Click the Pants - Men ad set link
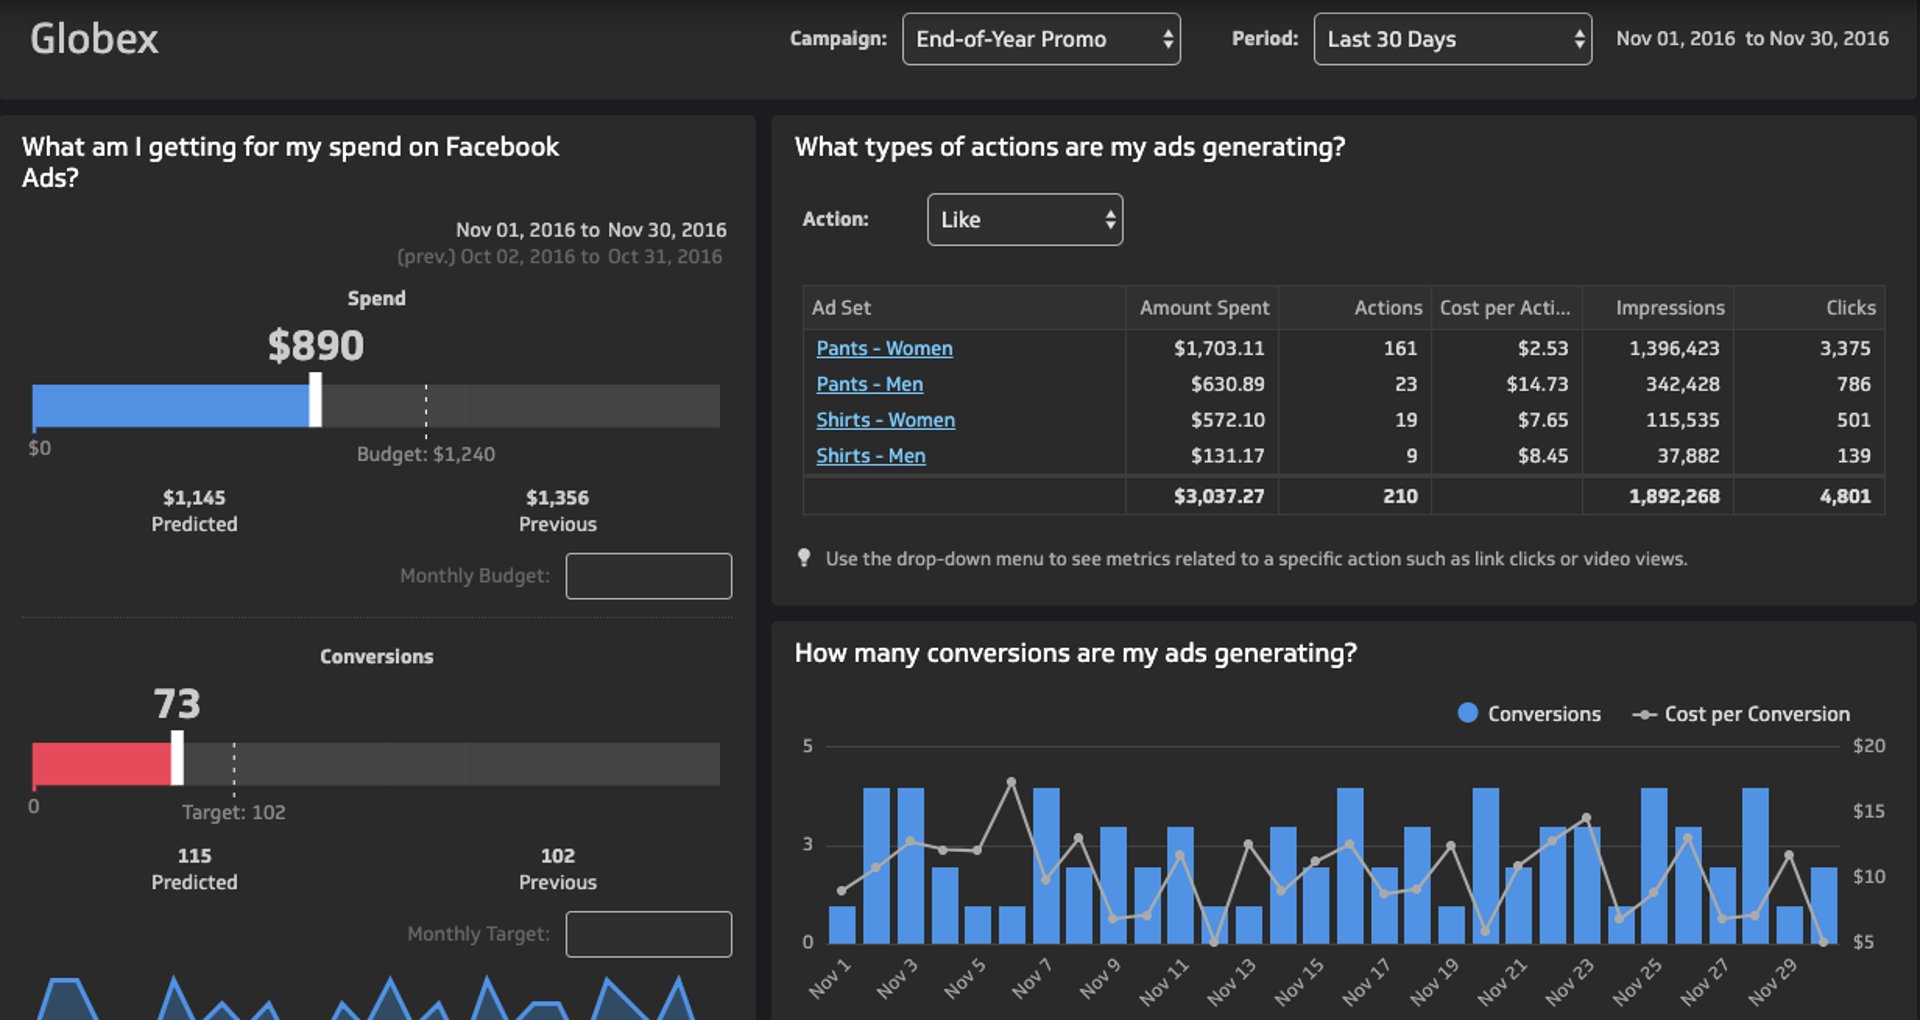 (869, 384)
